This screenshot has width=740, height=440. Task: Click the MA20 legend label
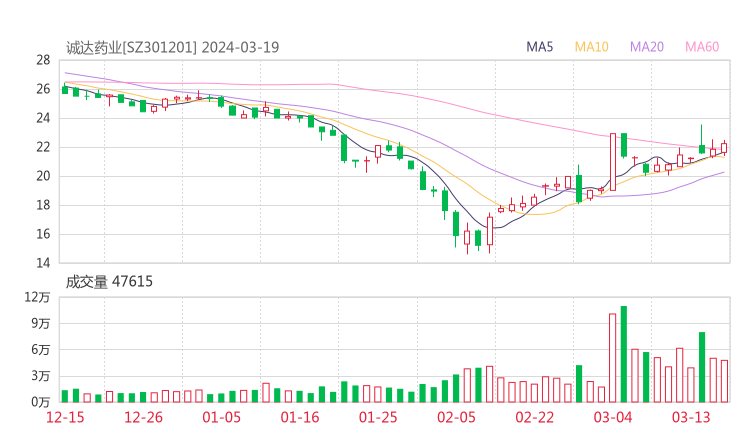[647, 47]
